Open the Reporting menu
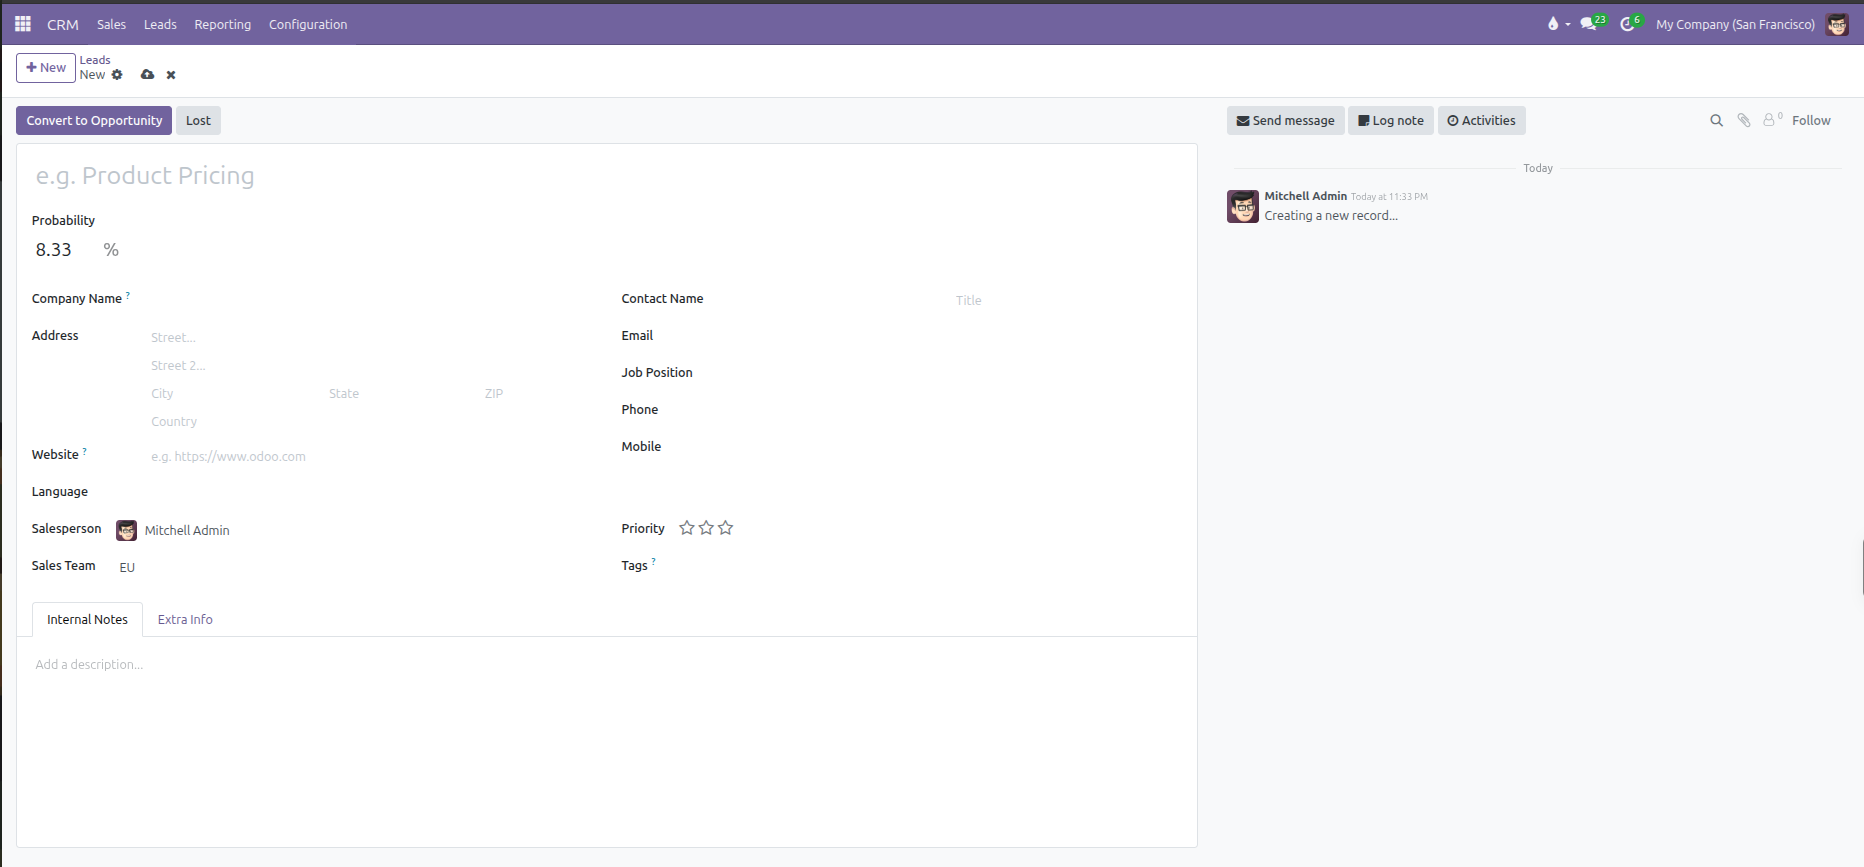Screen dimensions: 1864x867 coord(223,24)
